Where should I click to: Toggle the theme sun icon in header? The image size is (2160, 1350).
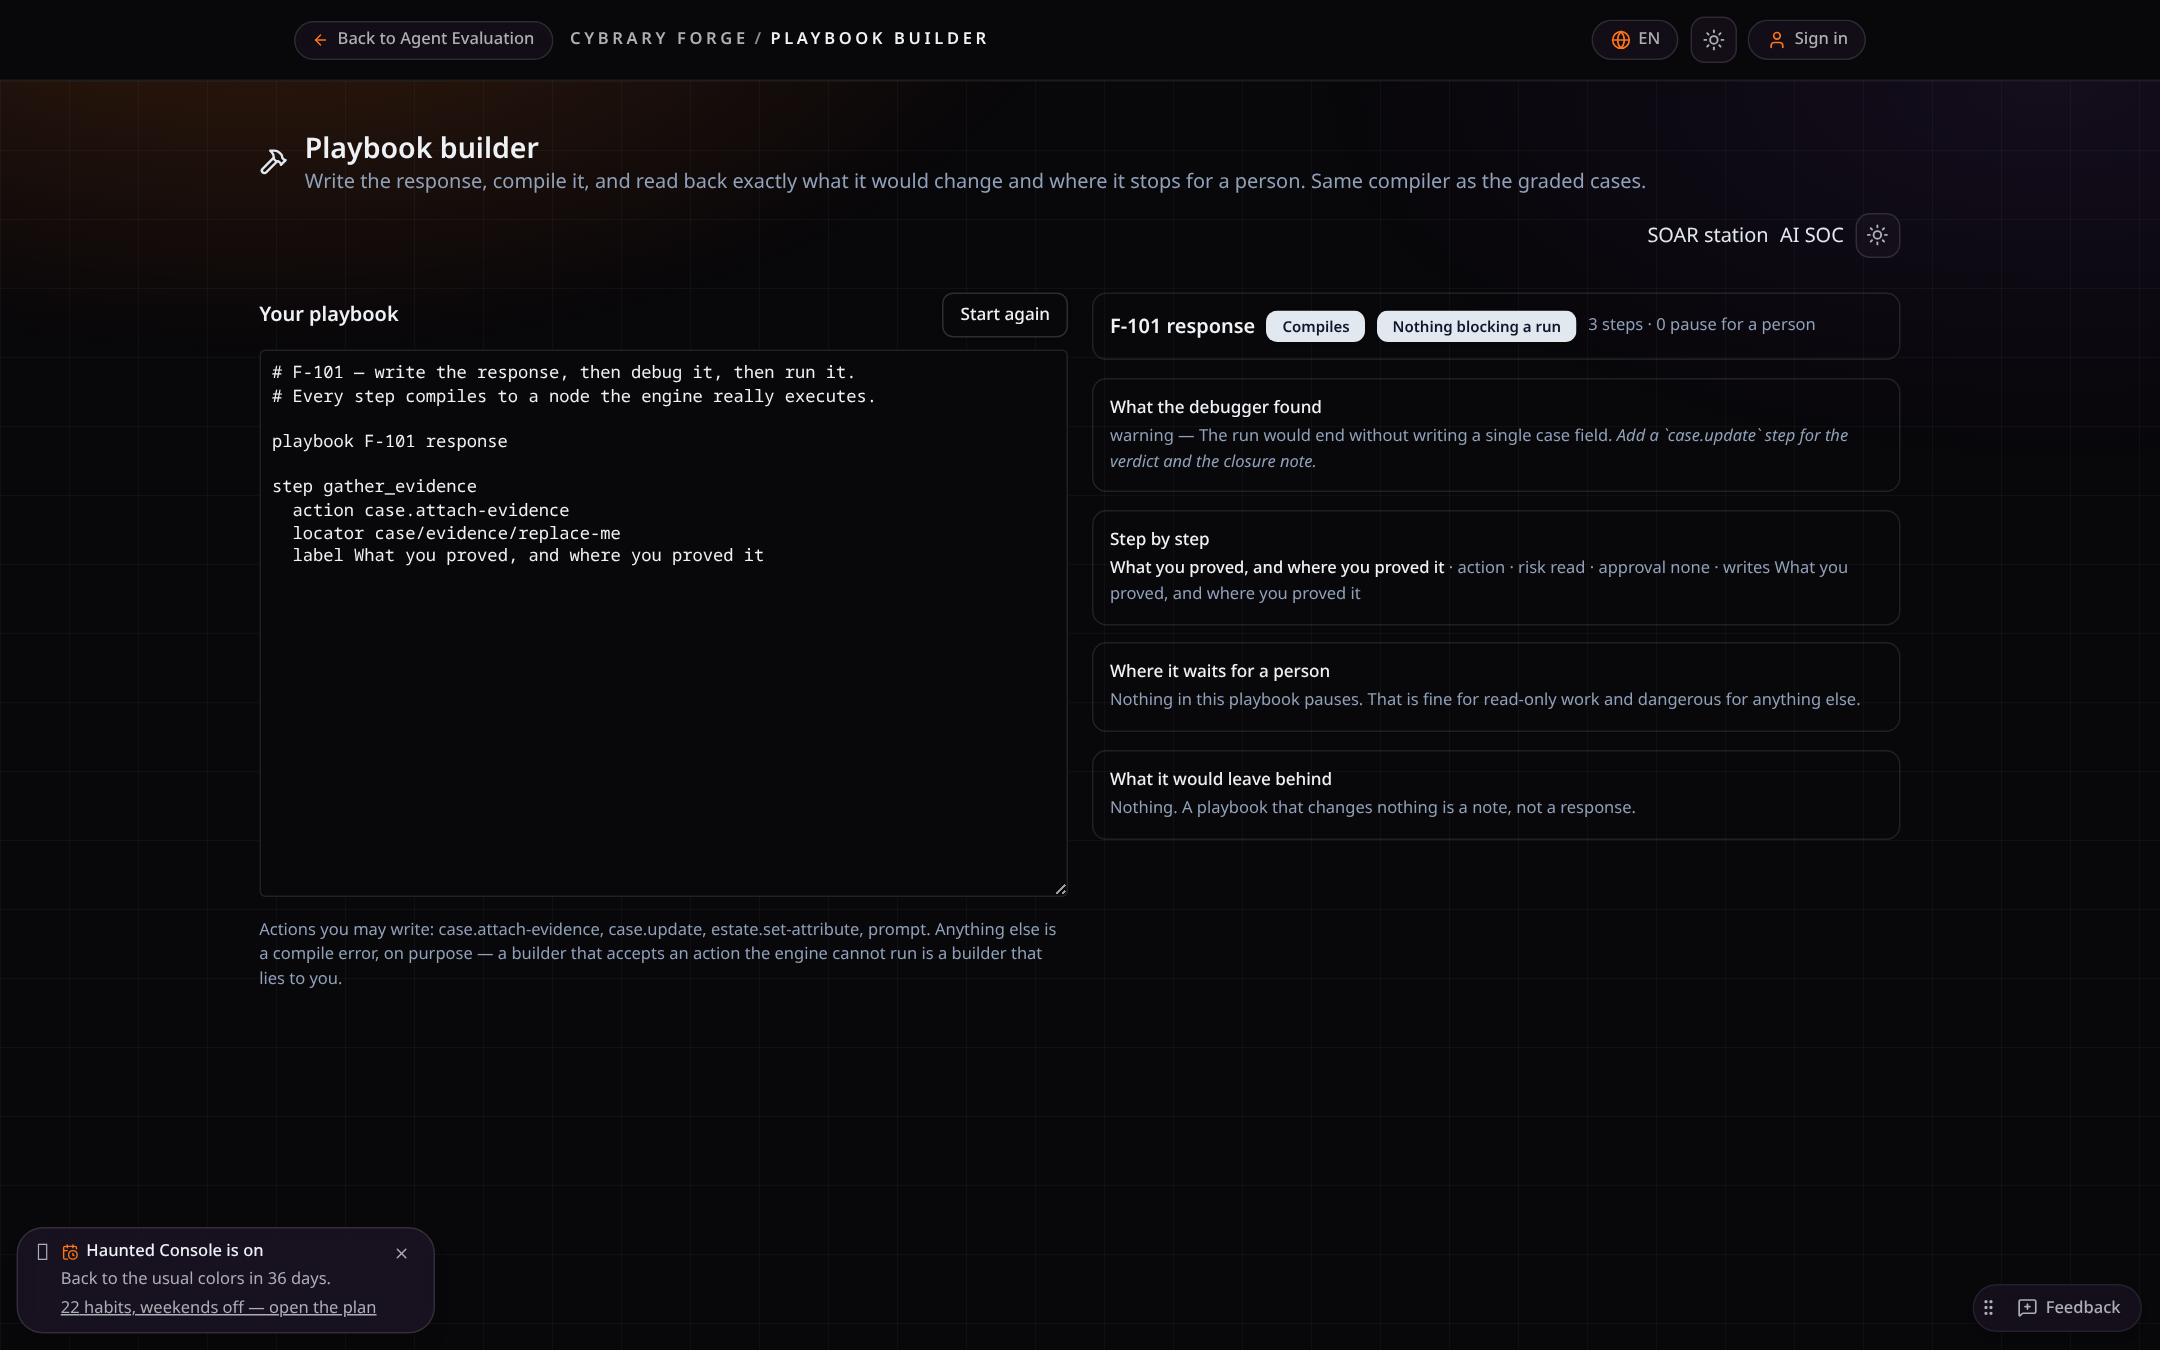1713,40
